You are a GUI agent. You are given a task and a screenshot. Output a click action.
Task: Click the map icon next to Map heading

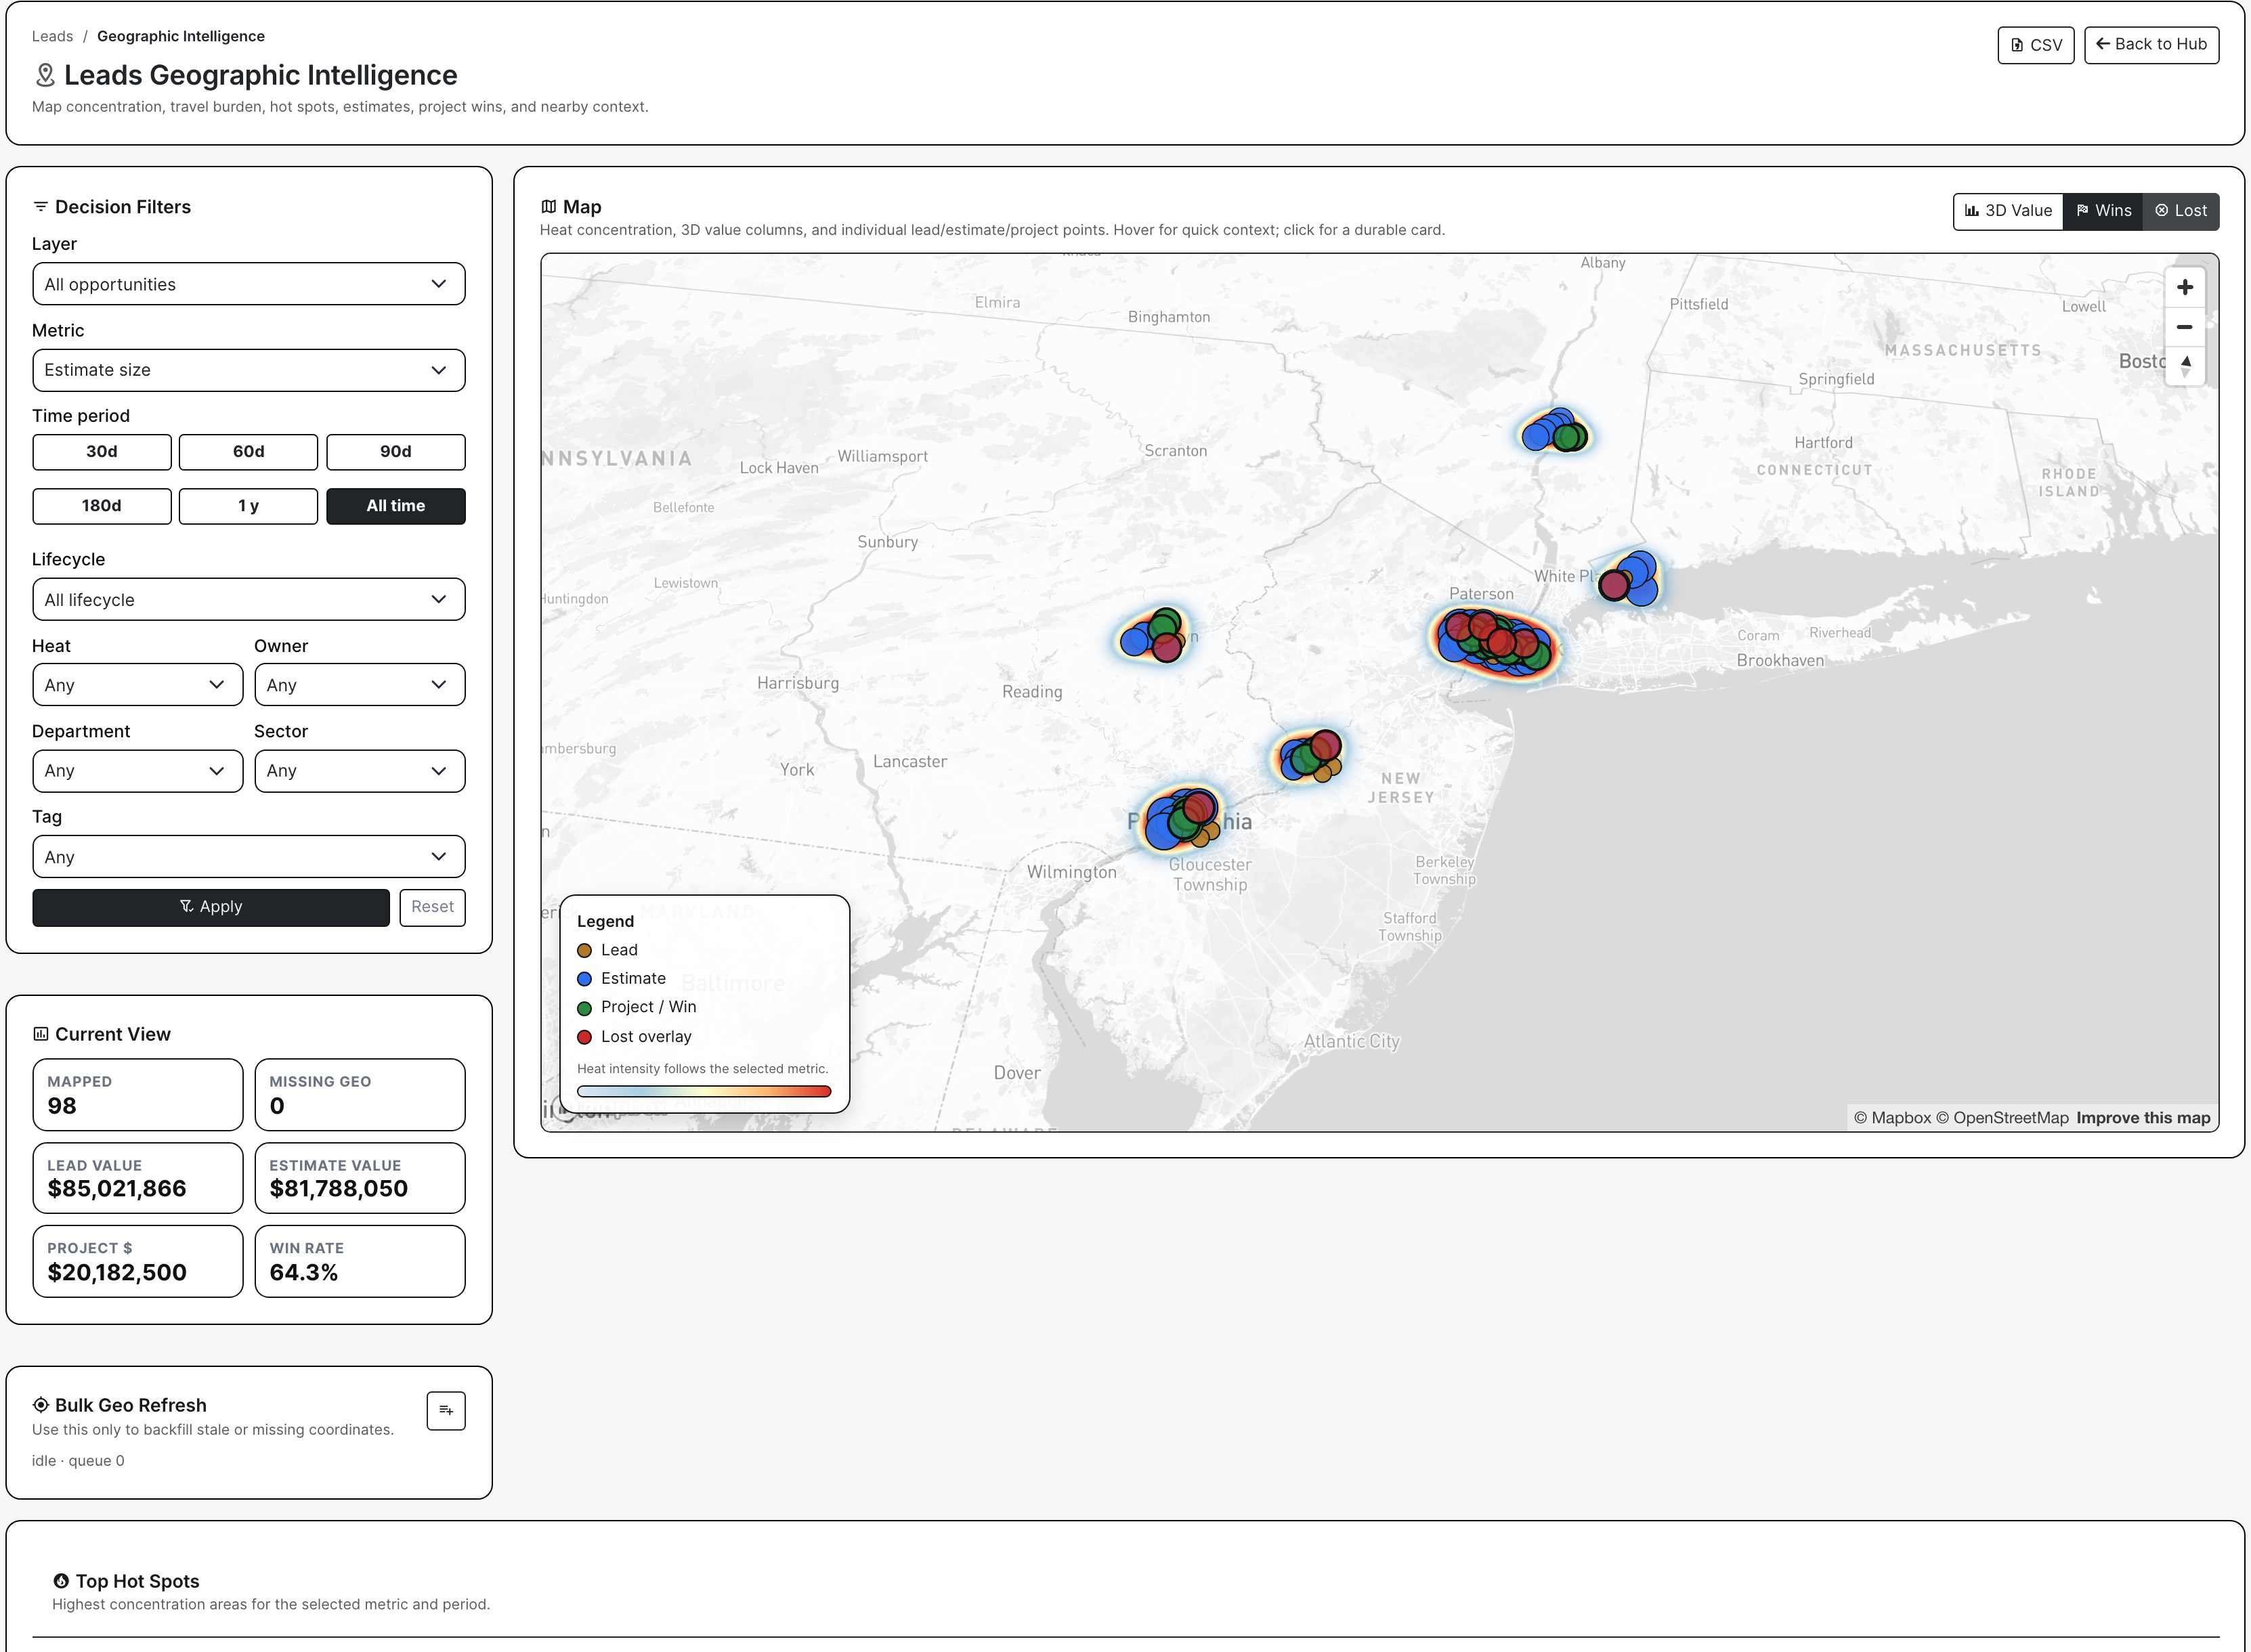point(548,206)
